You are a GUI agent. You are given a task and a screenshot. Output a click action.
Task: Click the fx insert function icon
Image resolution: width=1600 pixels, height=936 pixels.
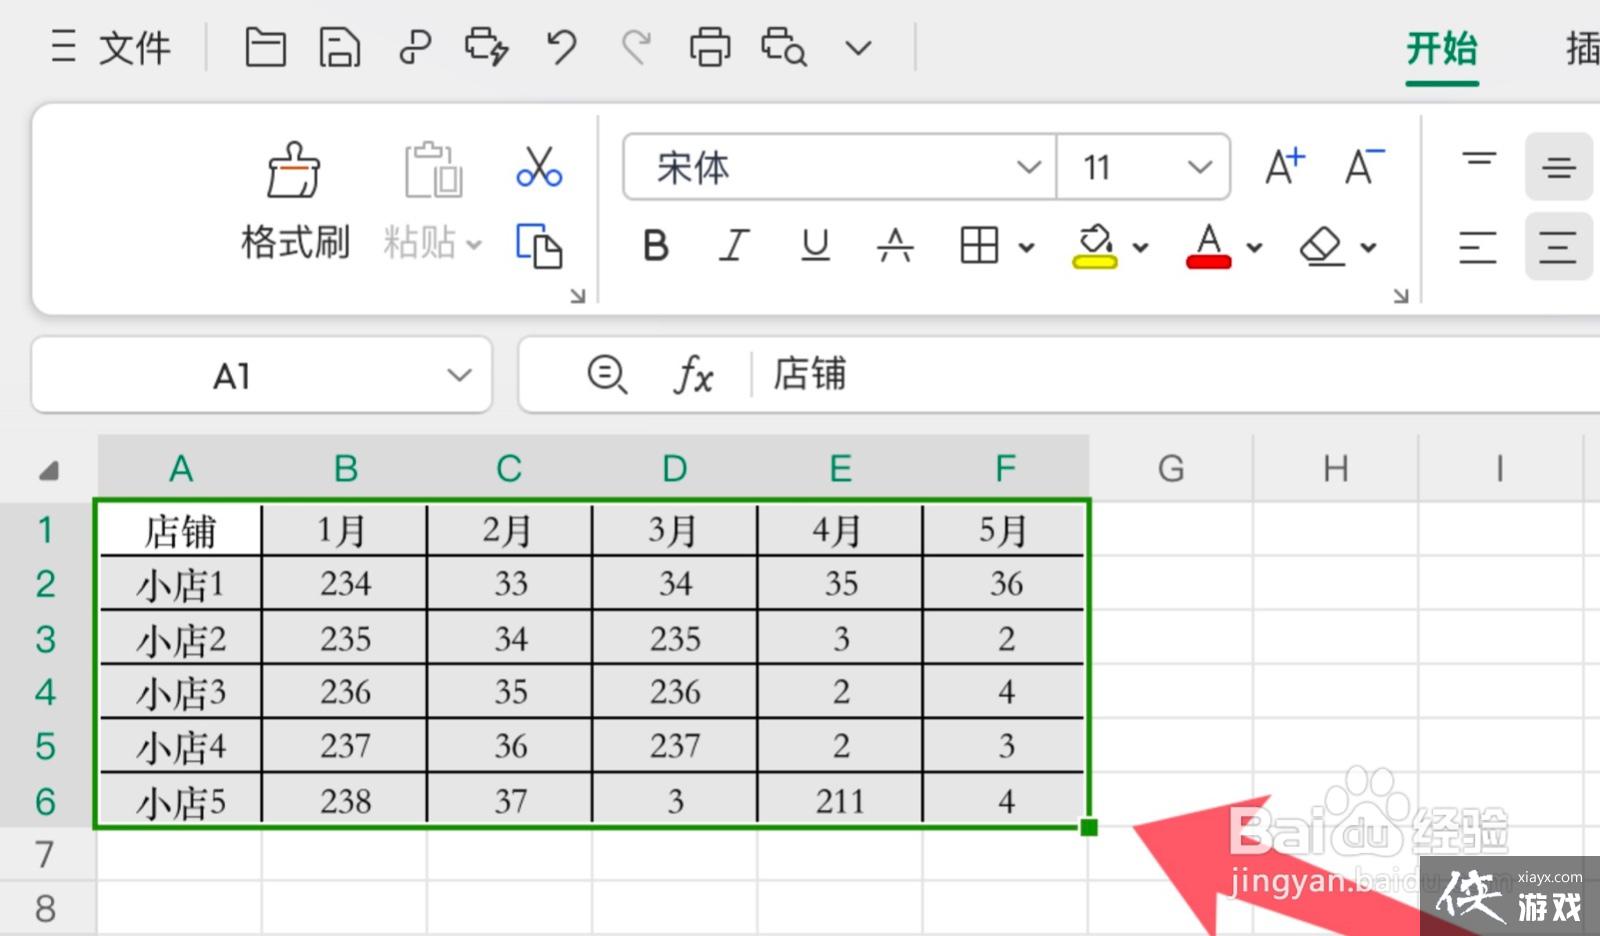tap(693, 375)
